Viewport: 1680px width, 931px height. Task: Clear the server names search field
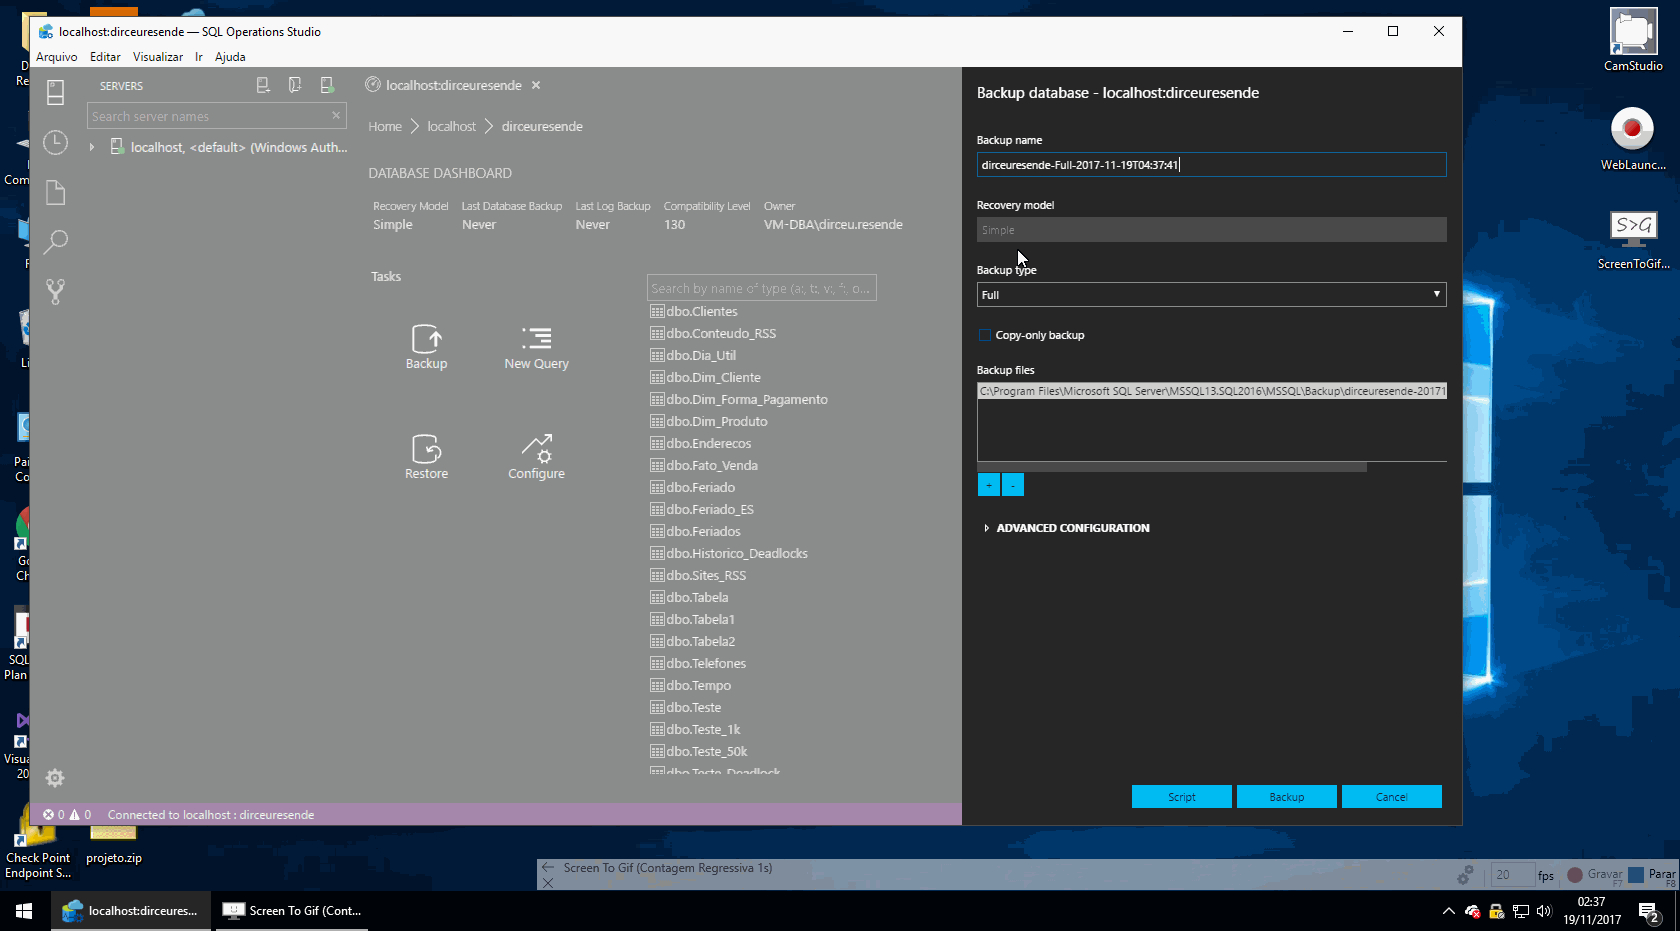point(336,116)
